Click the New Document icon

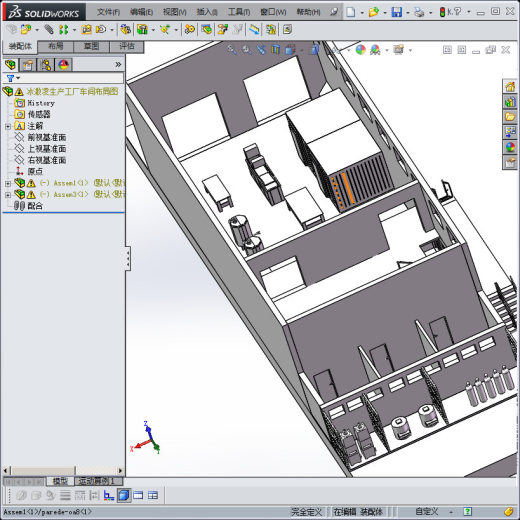(350, 12)
